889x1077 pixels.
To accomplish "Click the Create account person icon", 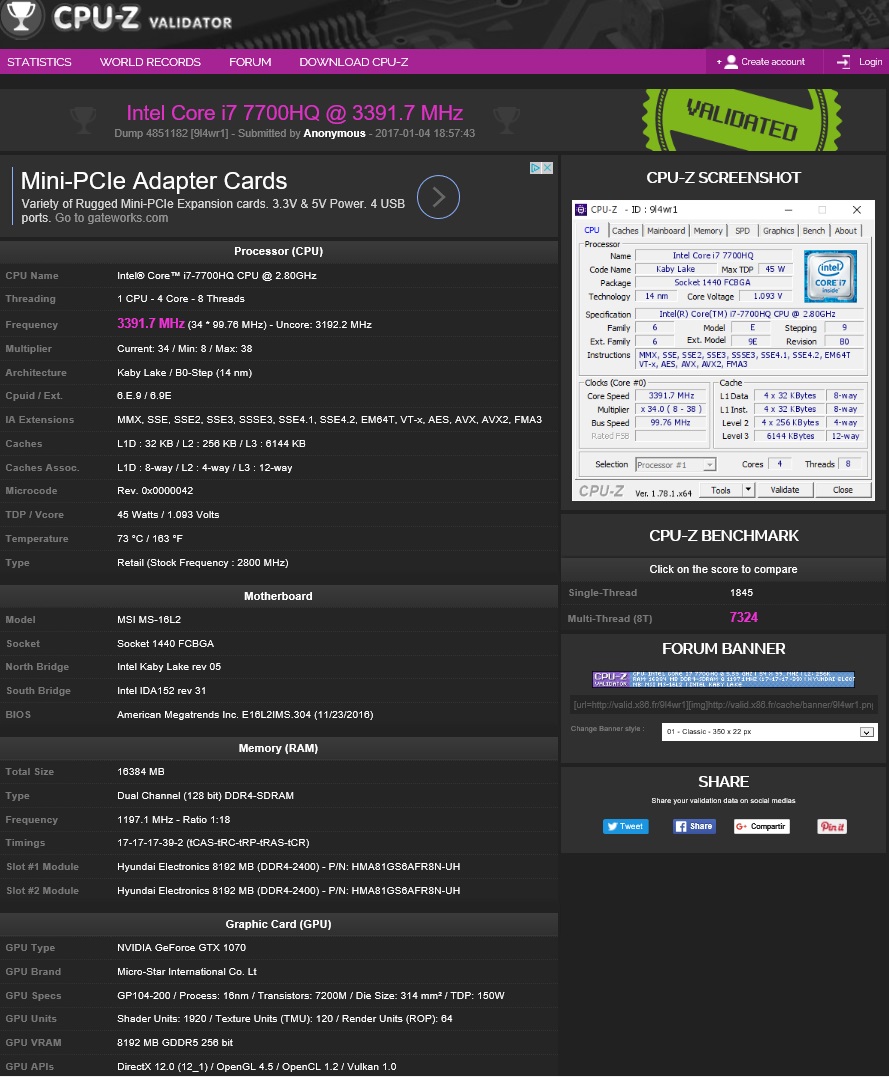I will coord(731,62).
